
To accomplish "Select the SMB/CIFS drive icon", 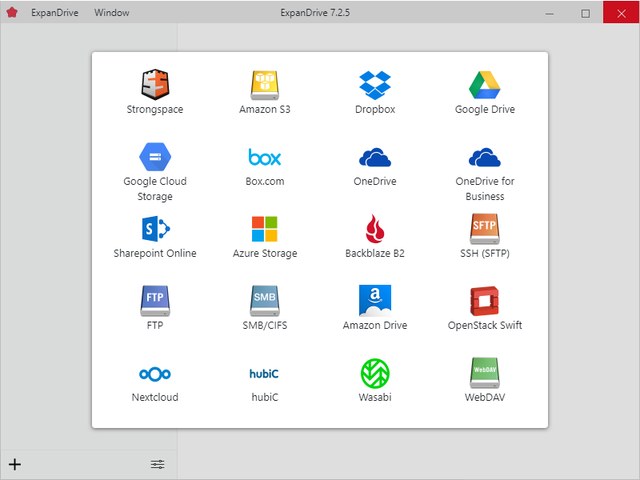I will click(x=265, y=300).
